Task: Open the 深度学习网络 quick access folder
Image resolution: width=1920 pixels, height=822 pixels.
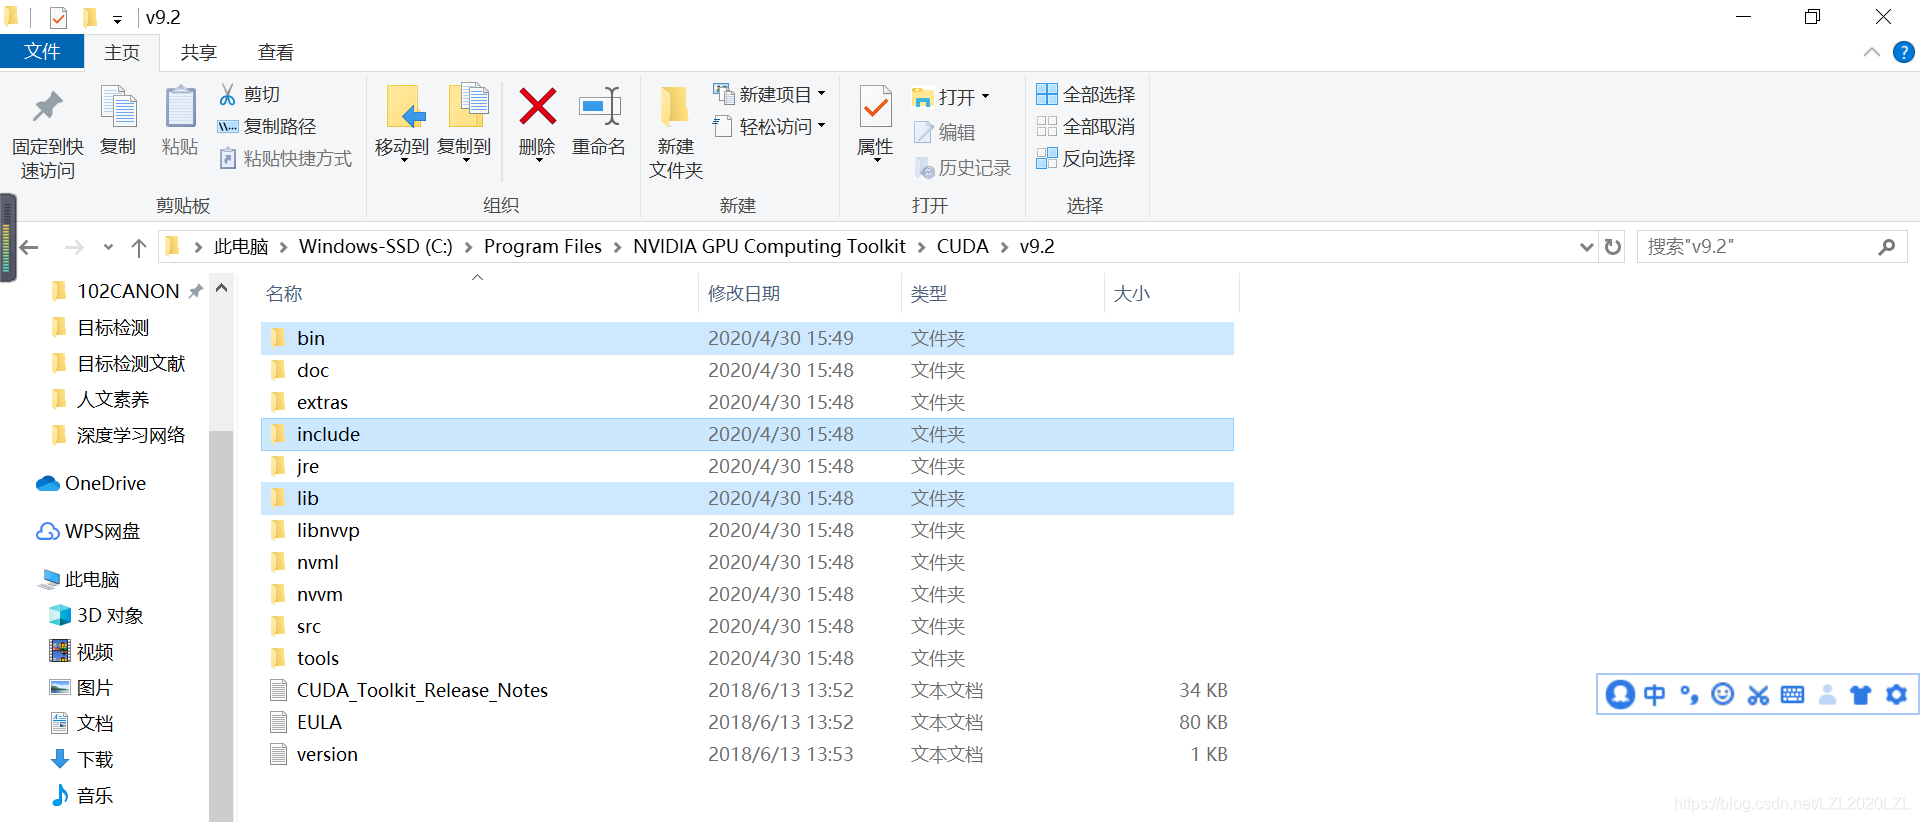Action: (118, 435)
